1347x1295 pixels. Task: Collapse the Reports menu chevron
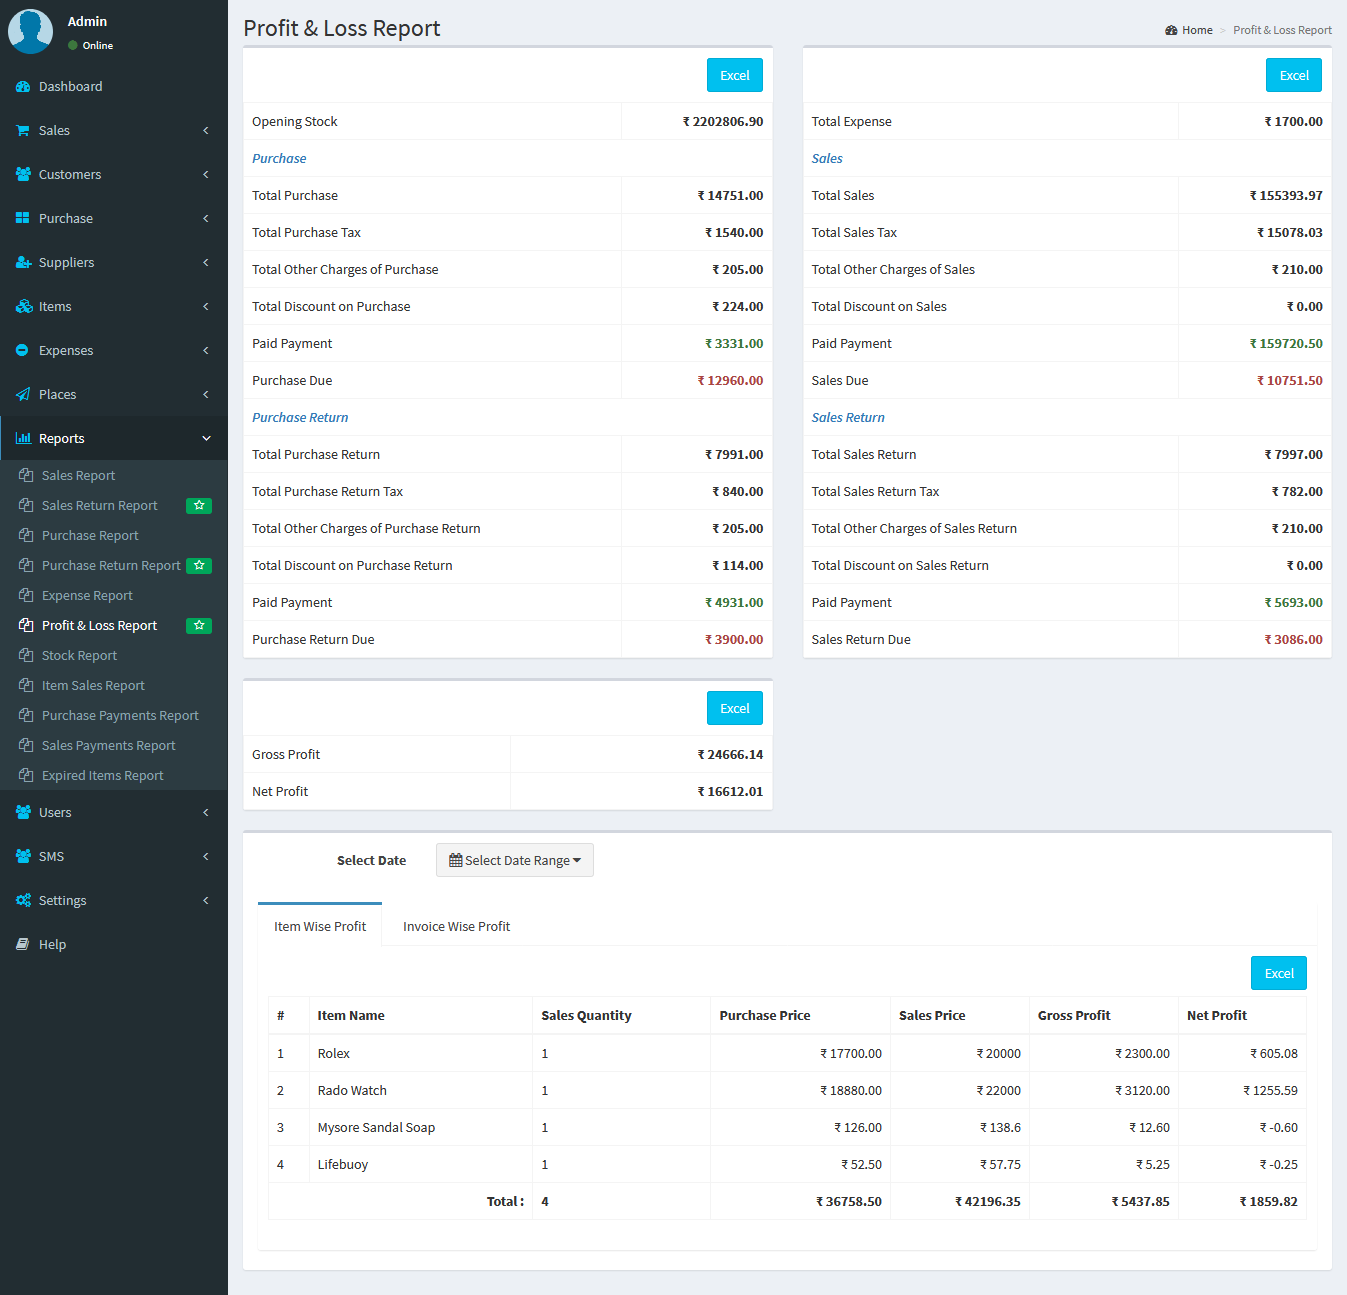206,439
